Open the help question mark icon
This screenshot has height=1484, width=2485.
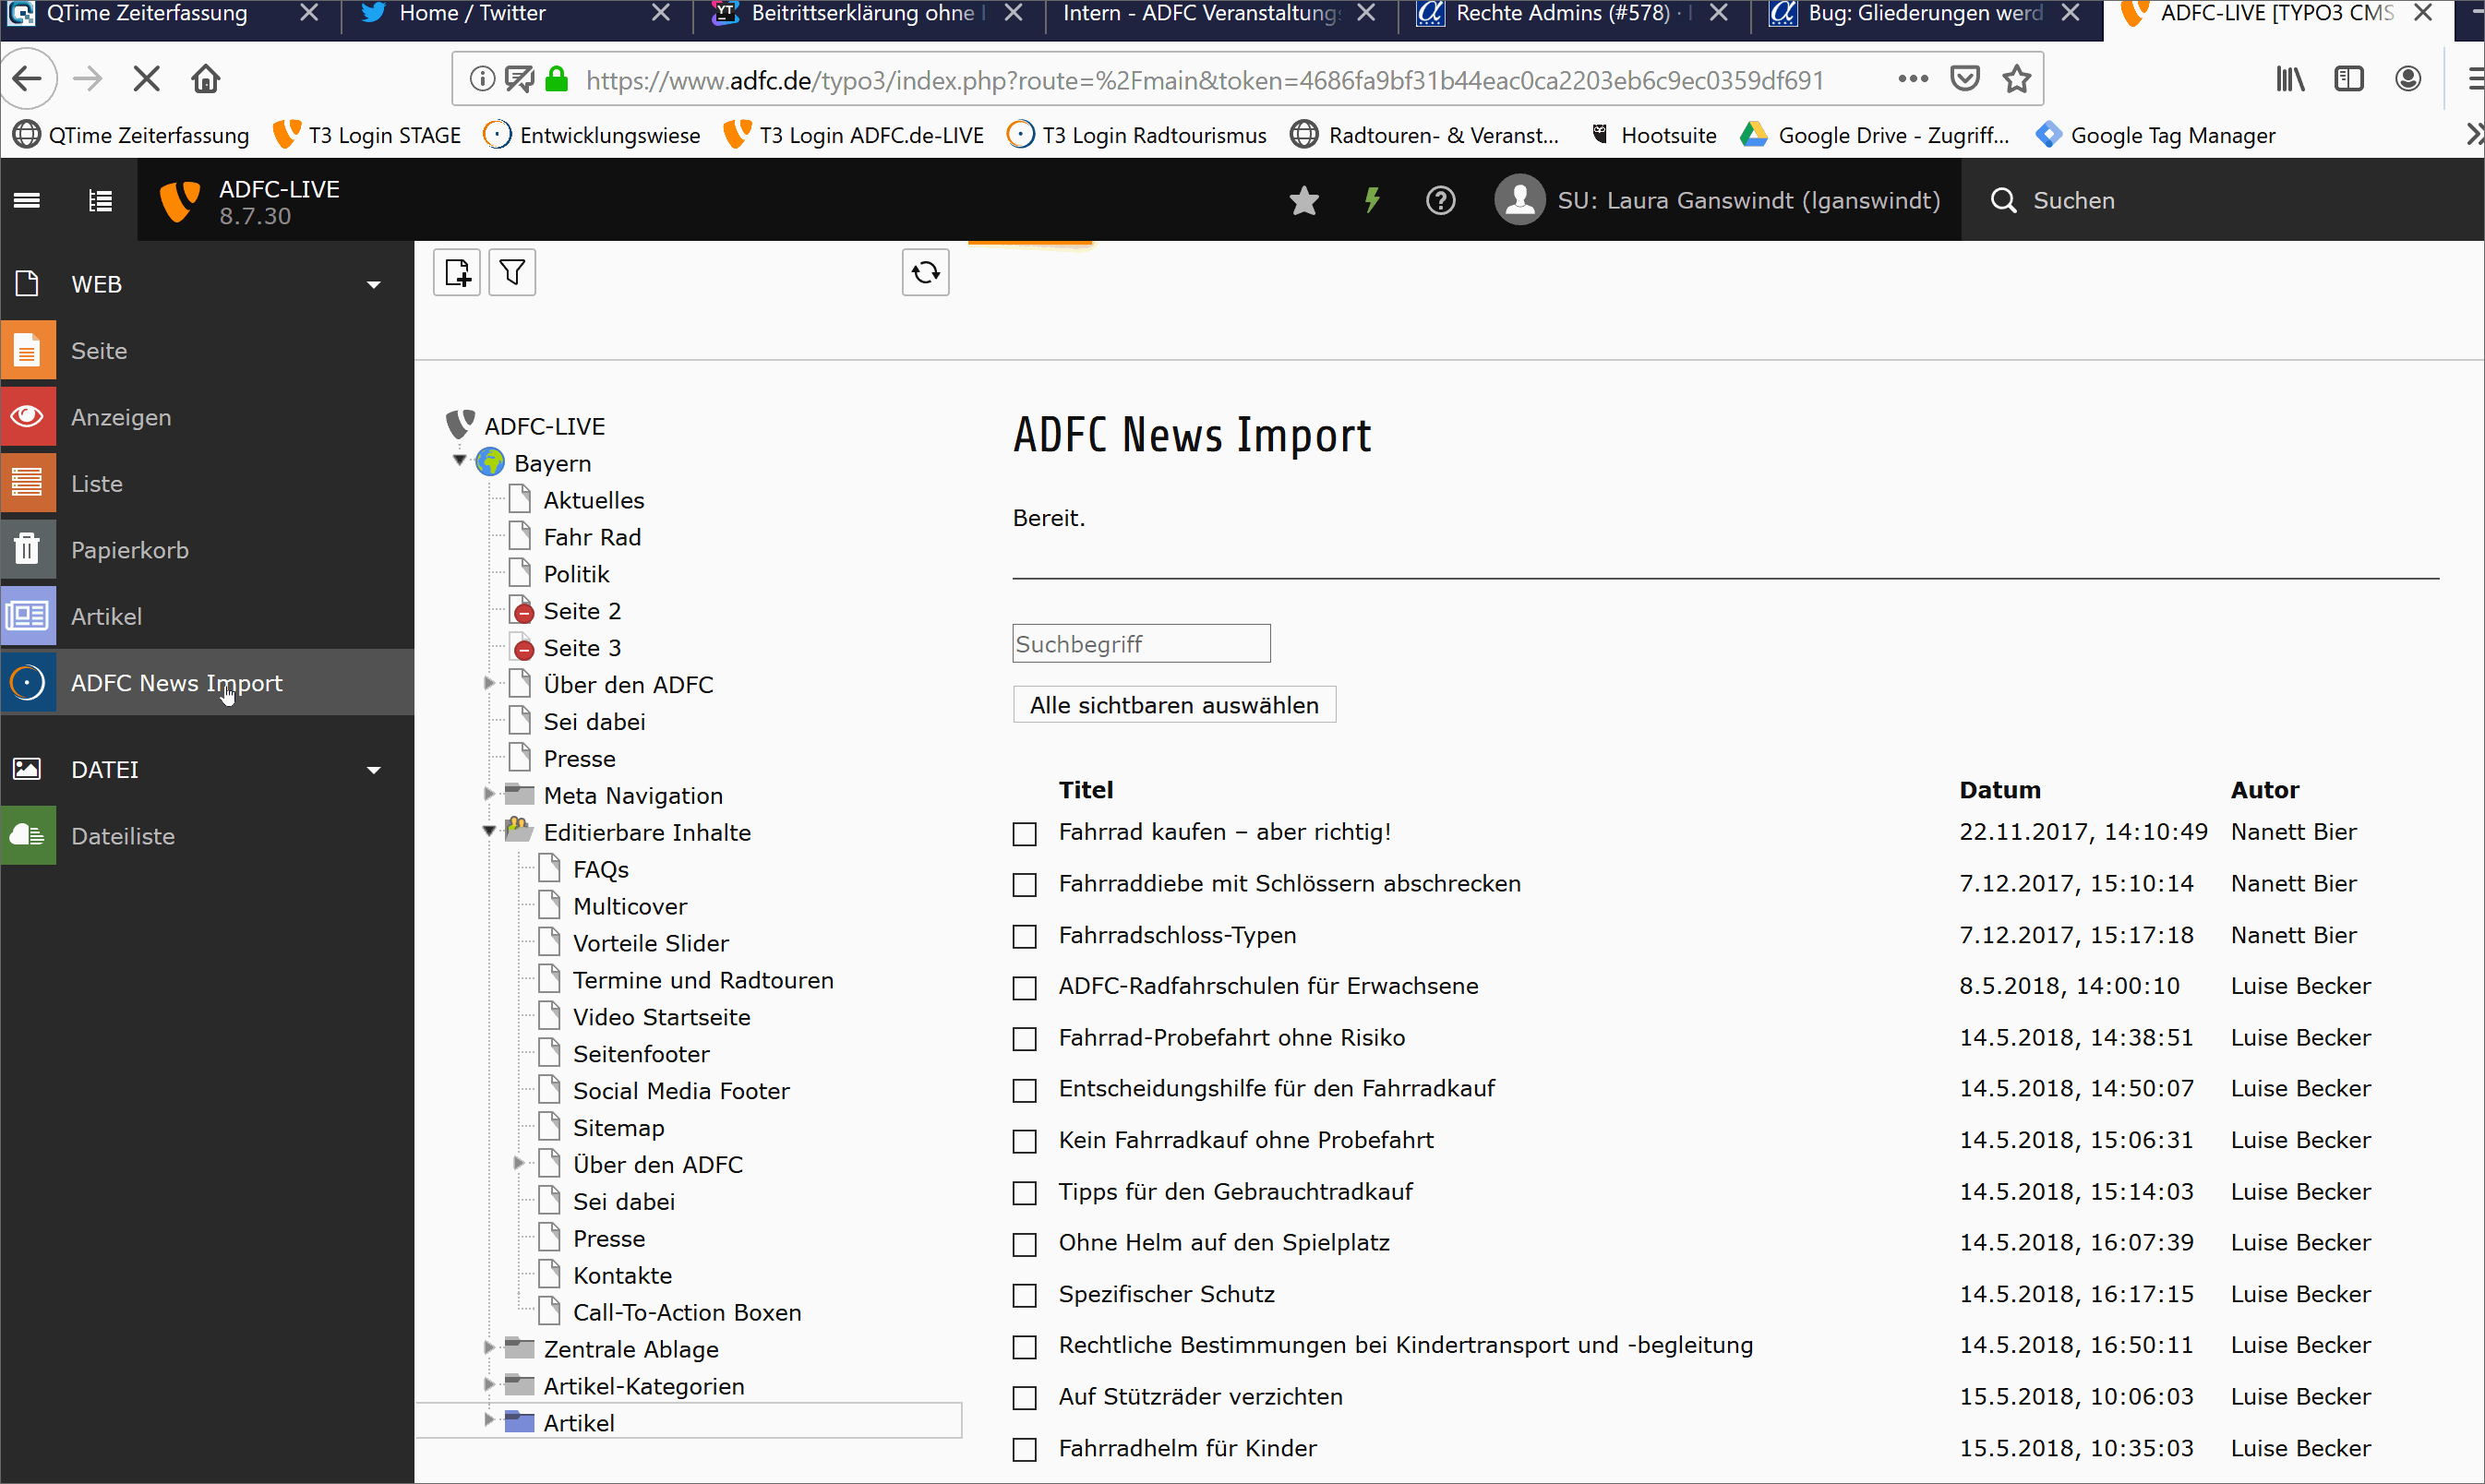coord(1440,201)
